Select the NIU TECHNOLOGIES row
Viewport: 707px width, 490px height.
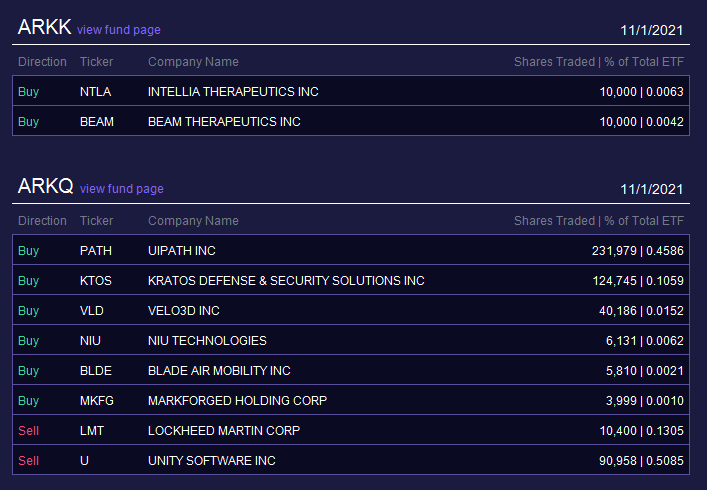coord(351,340)
